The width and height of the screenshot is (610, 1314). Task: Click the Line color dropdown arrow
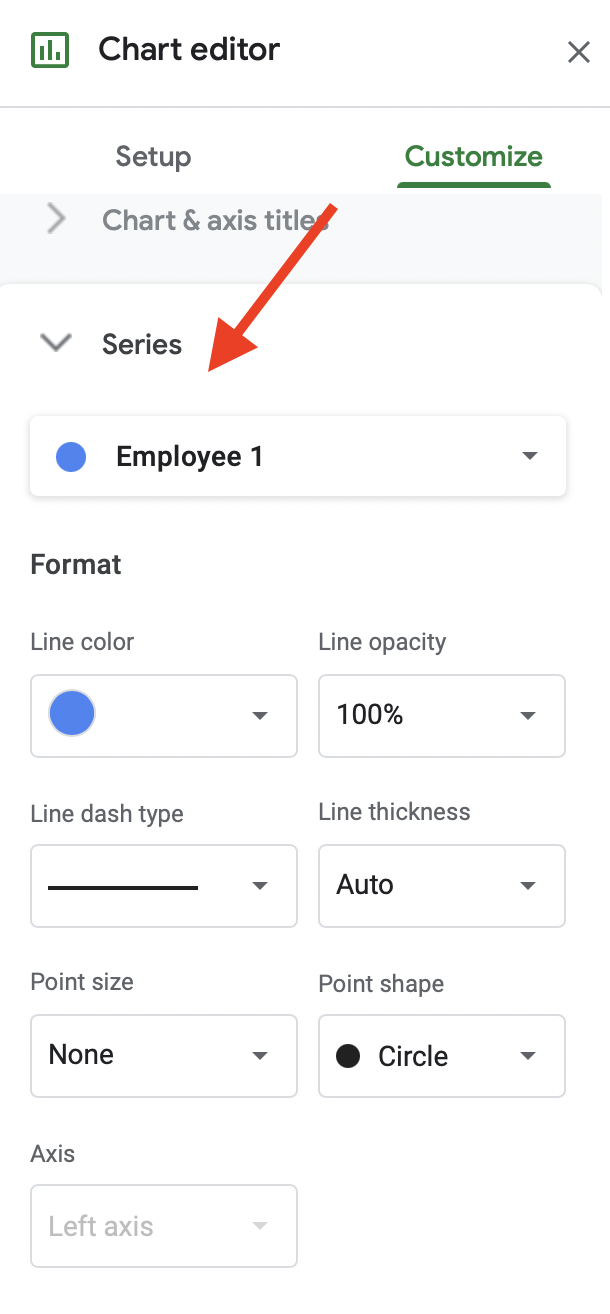click(x=260, y=716)
